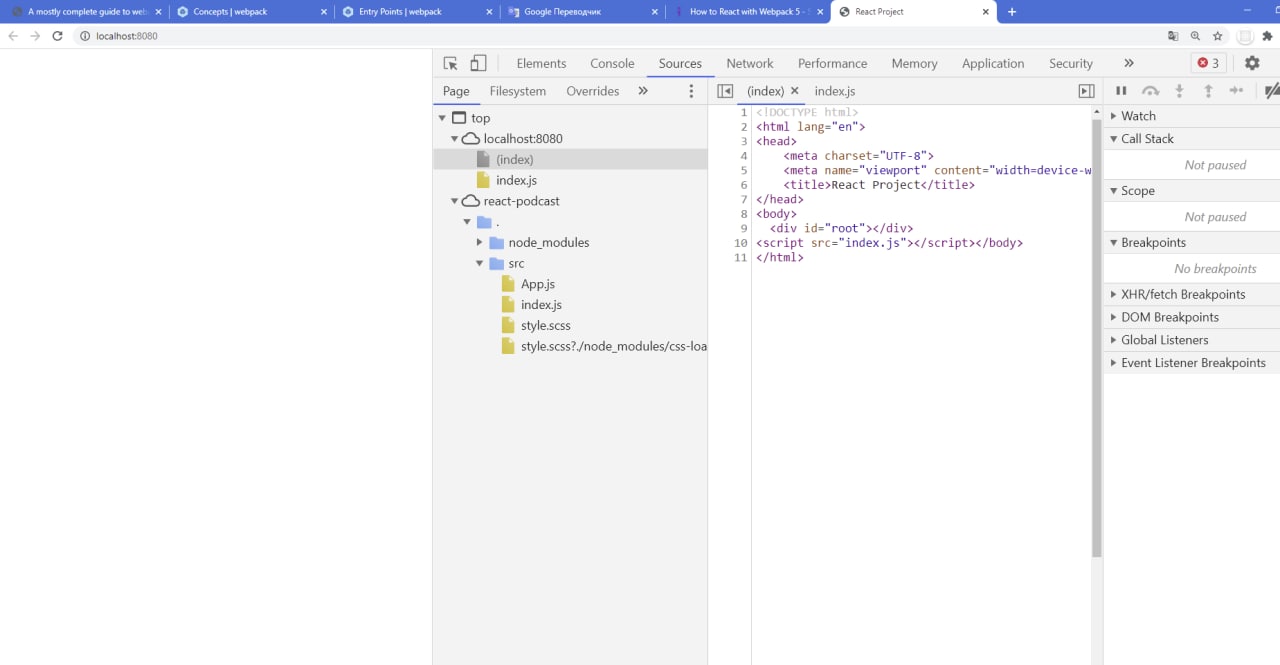Show more DevTools panel tabs chevron
The width and height of the screenshot is (1280, 665).
pyautogui.click(x=1129, y=63)
